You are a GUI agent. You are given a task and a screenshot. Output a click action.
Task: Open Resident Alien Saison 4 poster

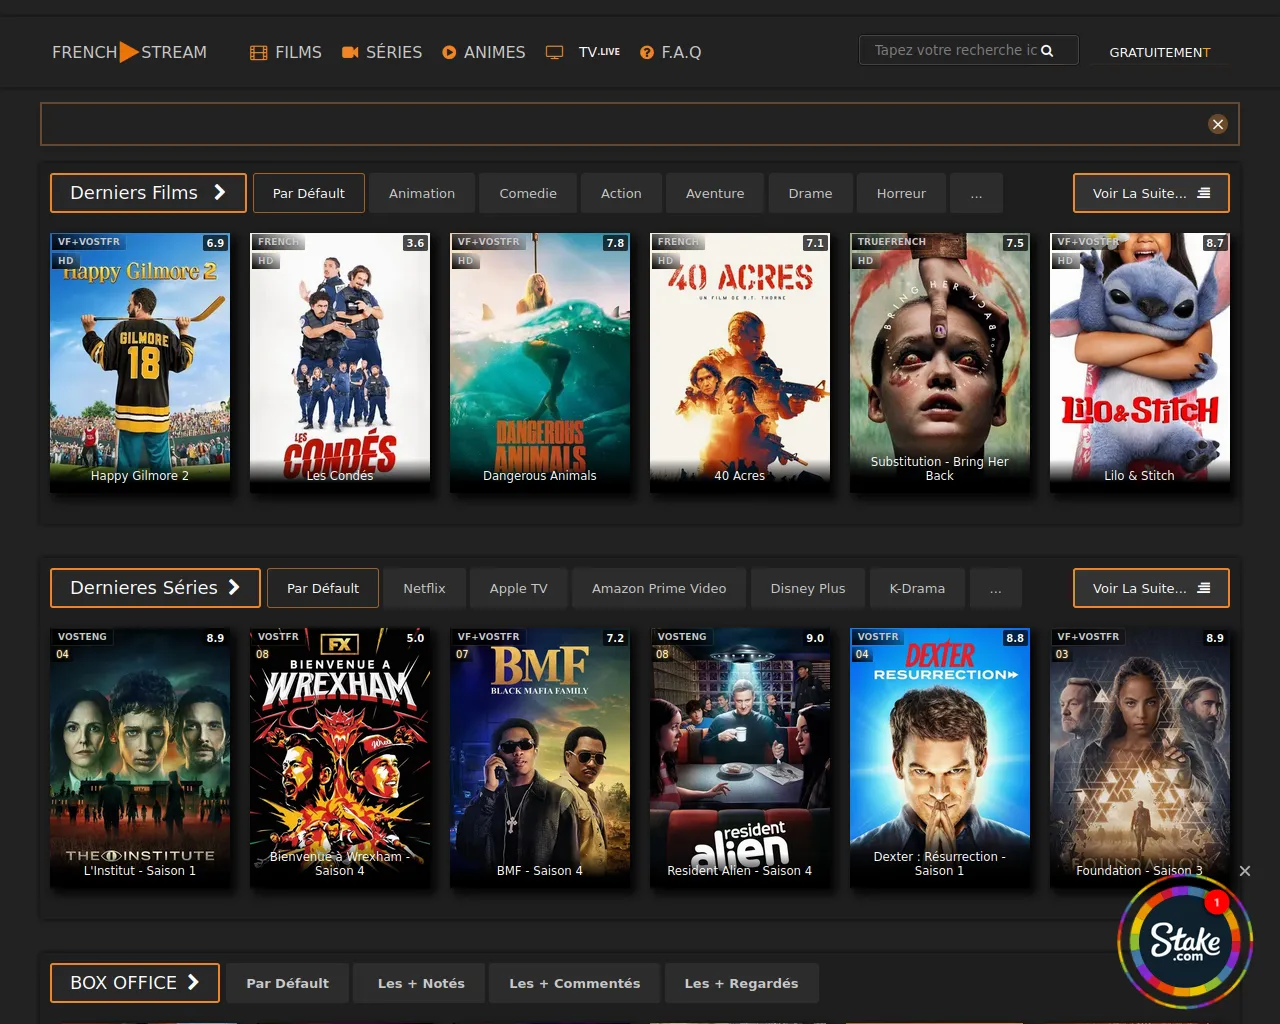click(740, 758)
